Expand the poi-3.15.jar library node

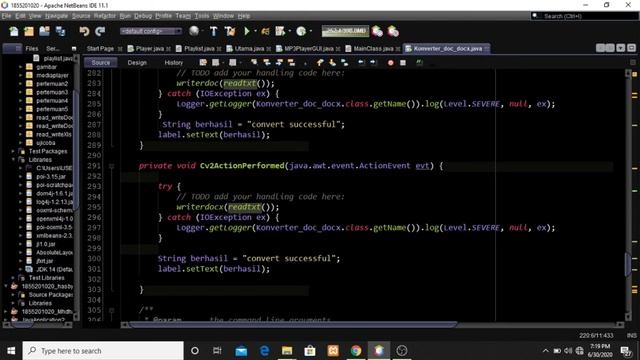[x=20, y=177]
